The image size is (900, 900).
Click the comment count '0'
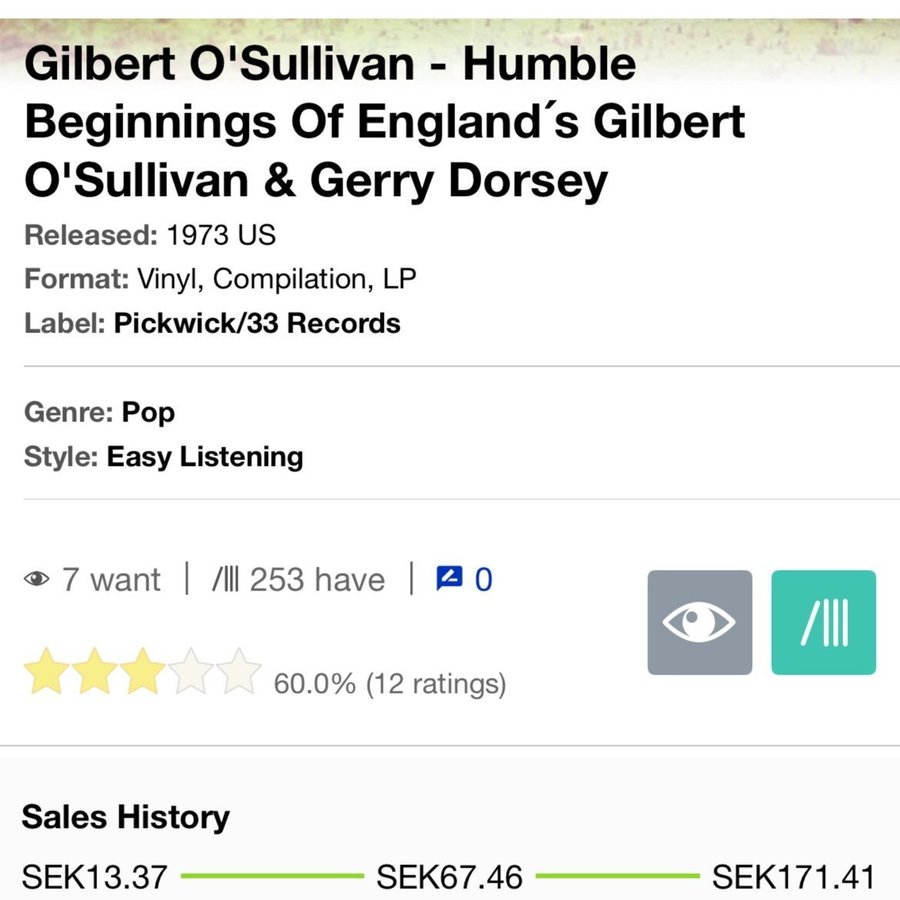click(x=483, y=580)
